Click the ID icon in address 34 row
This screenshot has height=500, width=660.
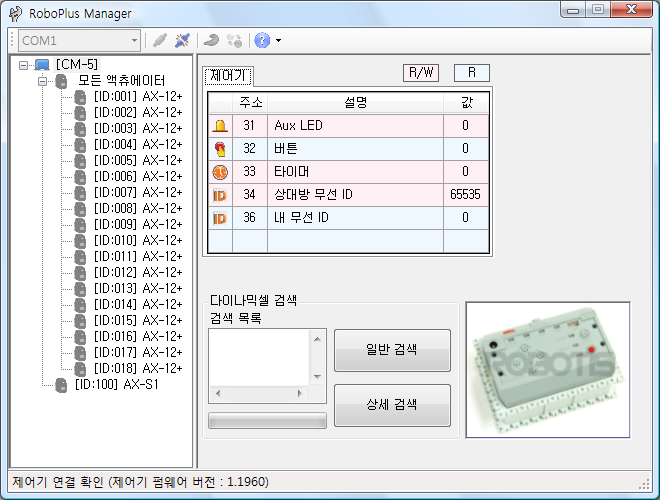coord(219,195)
